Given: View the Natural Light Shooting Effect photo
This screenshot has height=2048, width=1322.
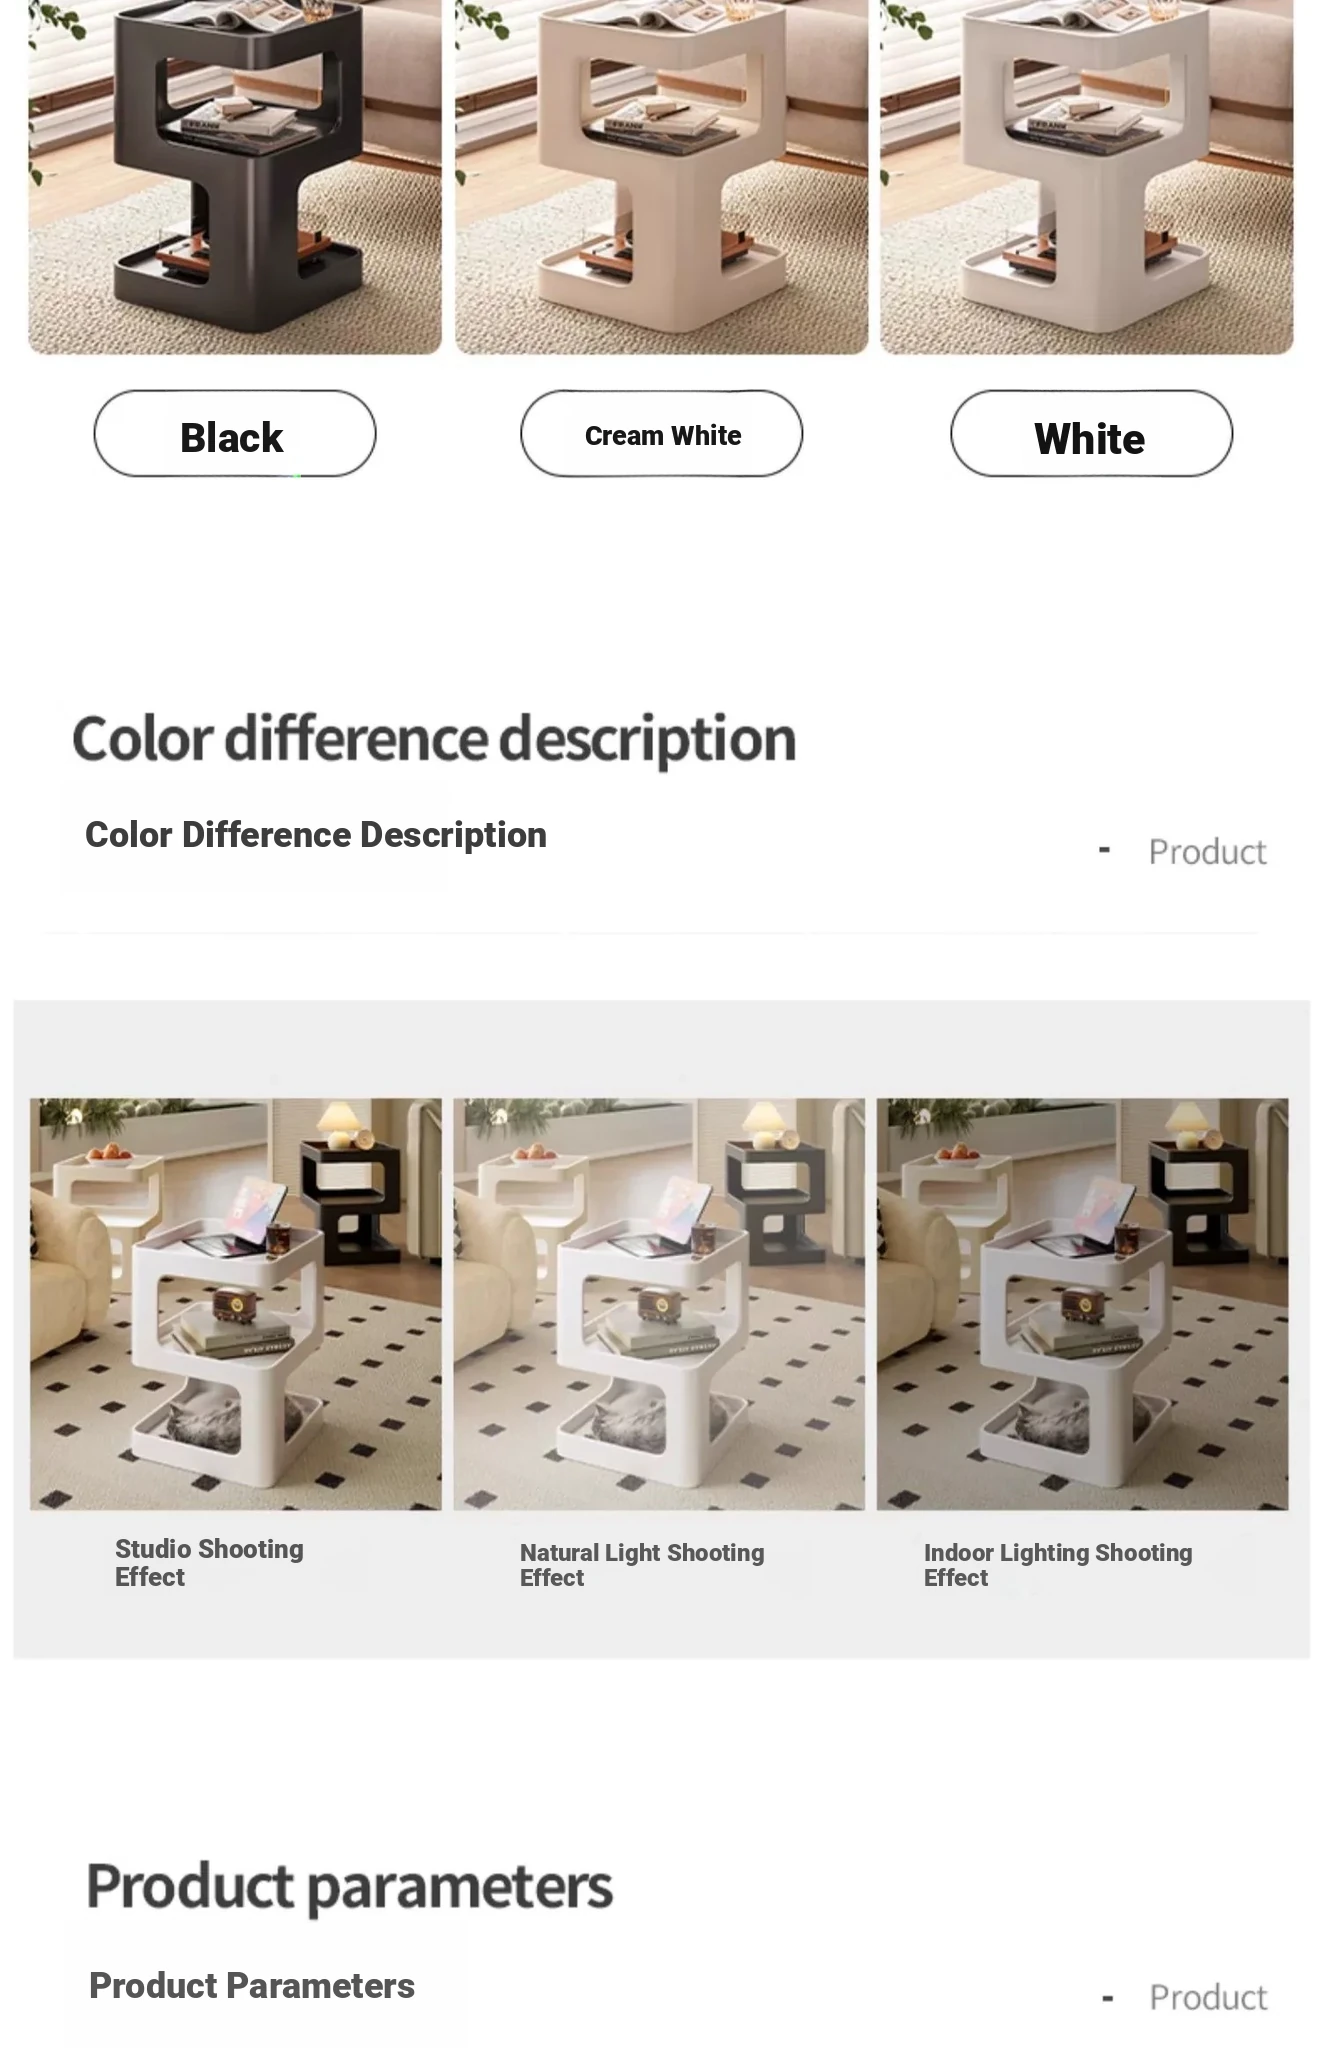Looking at the screenshot, I should click(x=659, y=1304).
